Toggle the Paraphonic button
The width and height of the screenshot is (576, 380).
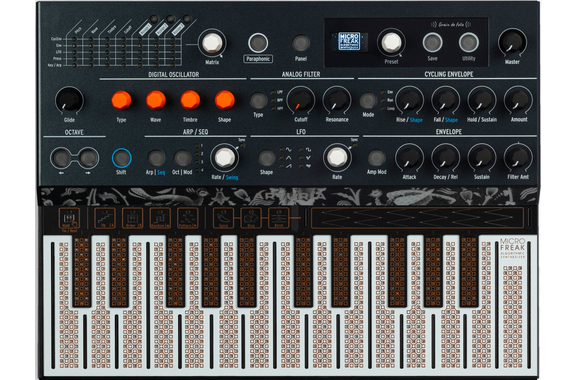258,43
